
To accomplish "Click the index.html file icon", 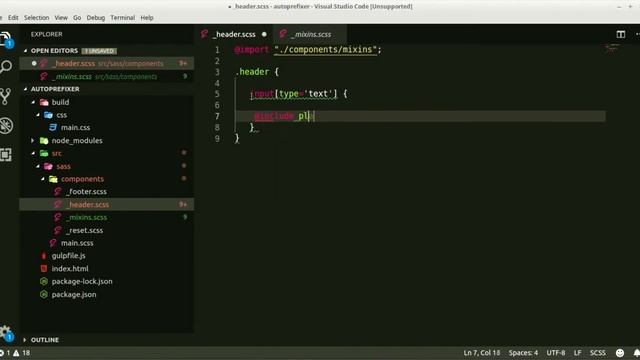I will (x=44, y=269).
